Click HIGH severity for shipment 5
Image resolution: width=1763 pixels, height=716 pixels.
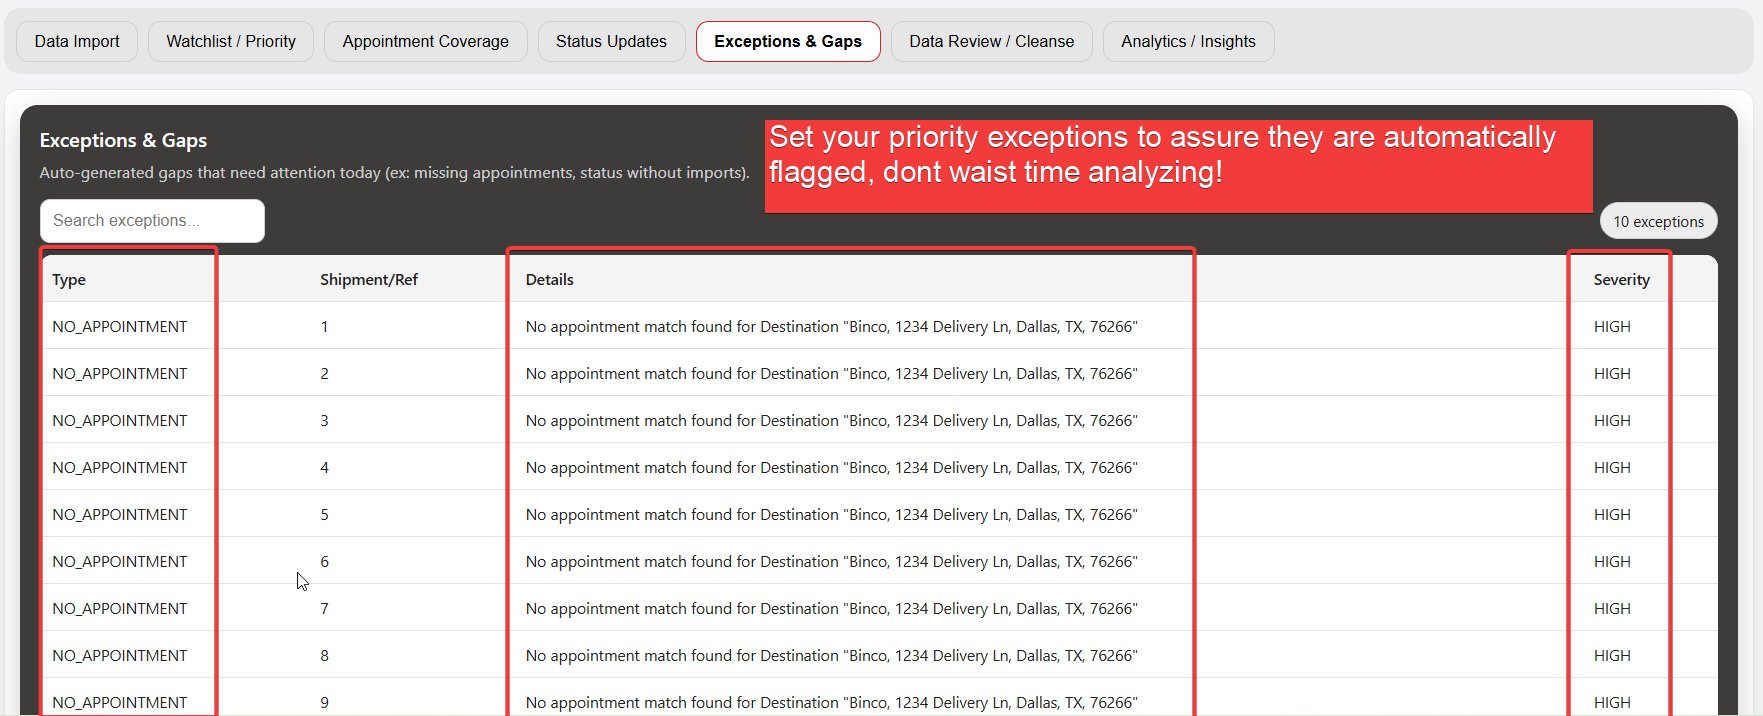1612,514
